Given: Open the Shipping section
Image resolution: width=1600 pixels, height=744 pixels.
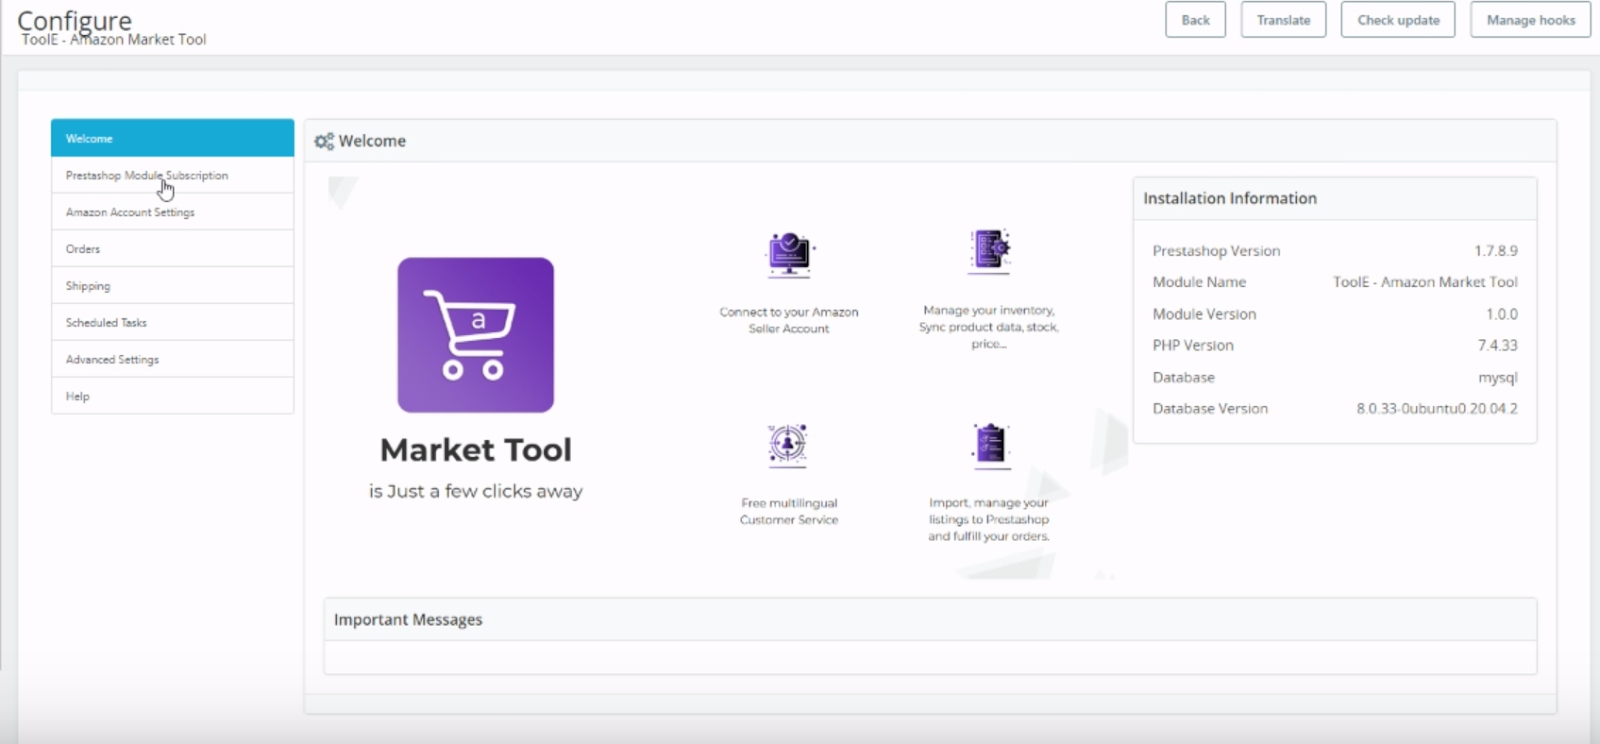Looking at the screenshot, I should point(172,286).
